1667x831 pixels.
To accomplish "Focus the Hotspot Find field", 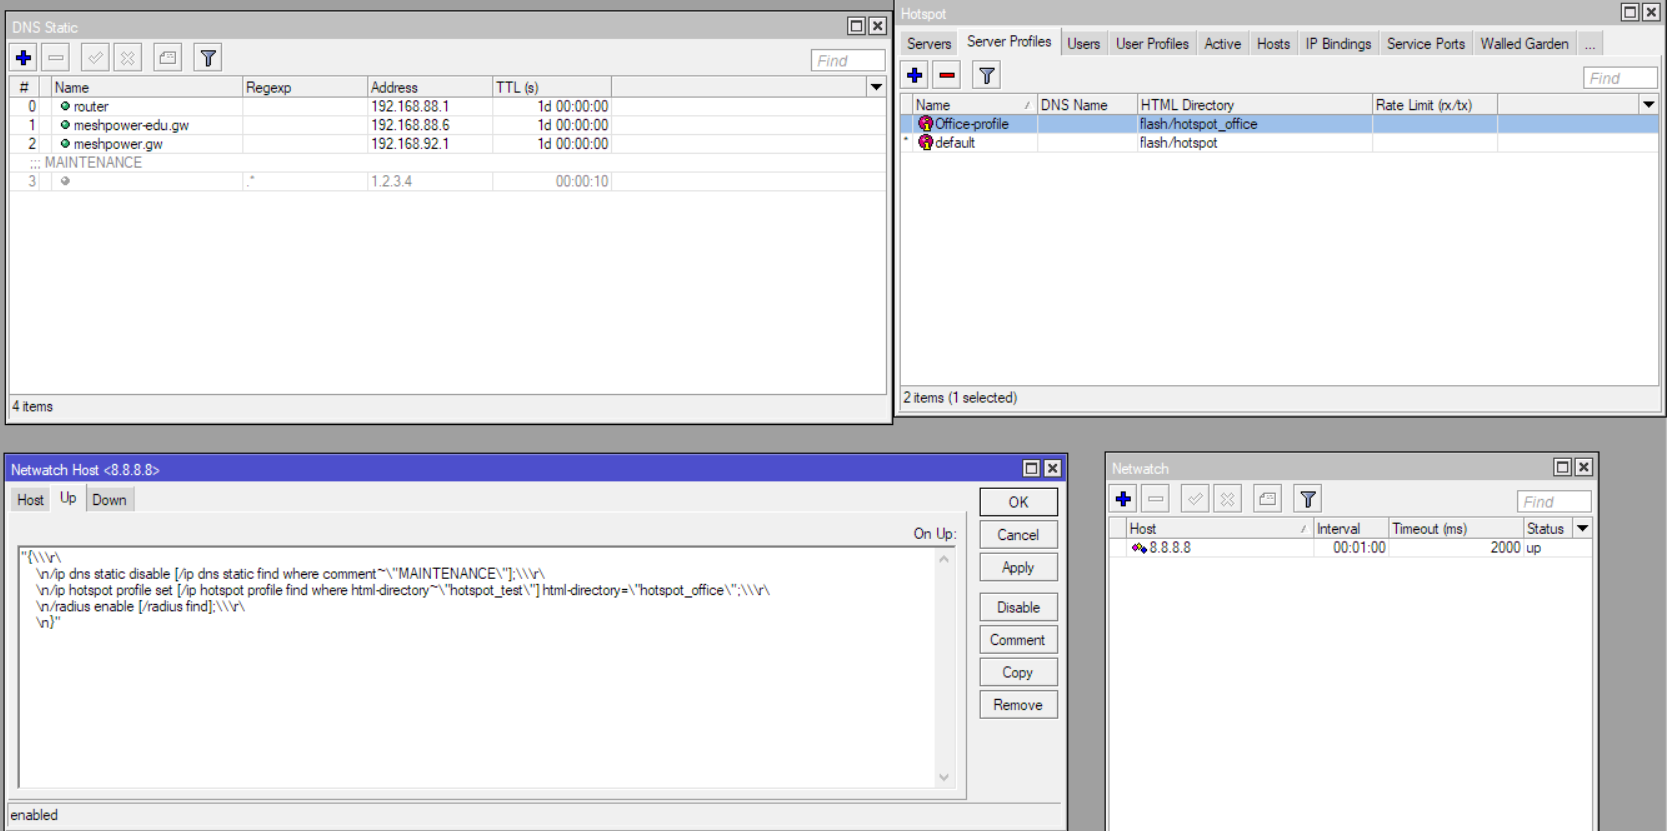I will 1620,78.
